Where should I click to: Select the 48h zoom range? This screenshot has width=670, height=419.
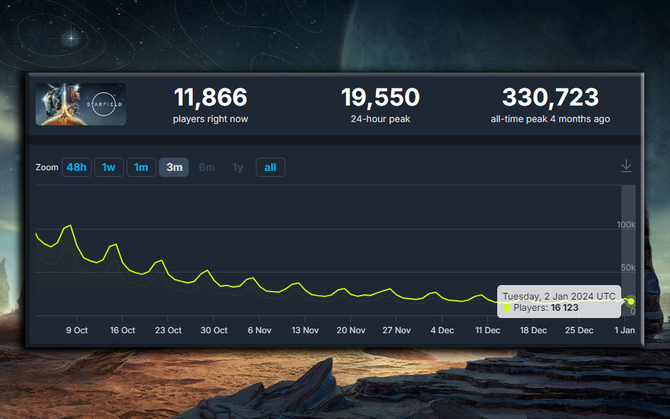pos(76,167)
